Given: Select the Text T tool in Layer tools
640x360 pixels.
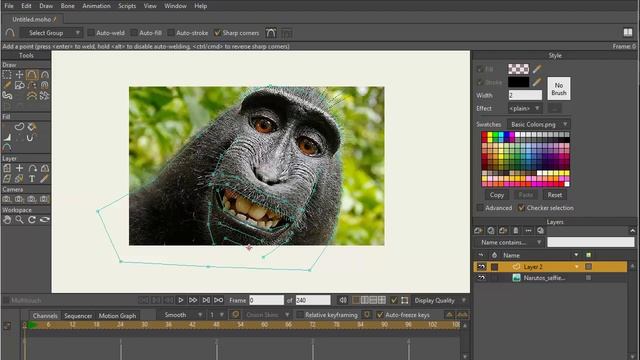Looking at the screenshot, I should 32,178.
